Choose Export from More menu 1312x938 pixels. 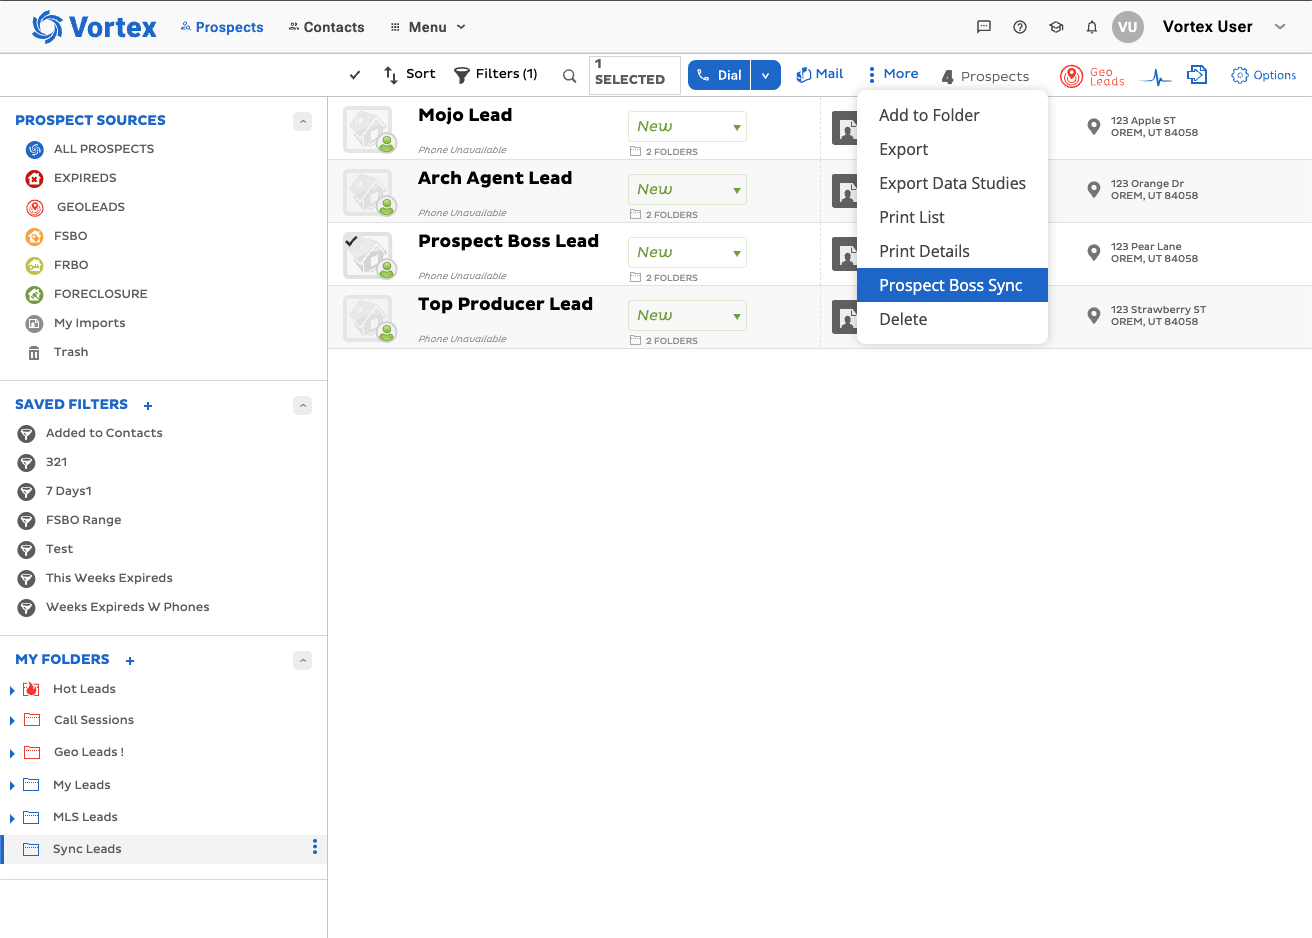pyautogui.click(x=952, y=149)
